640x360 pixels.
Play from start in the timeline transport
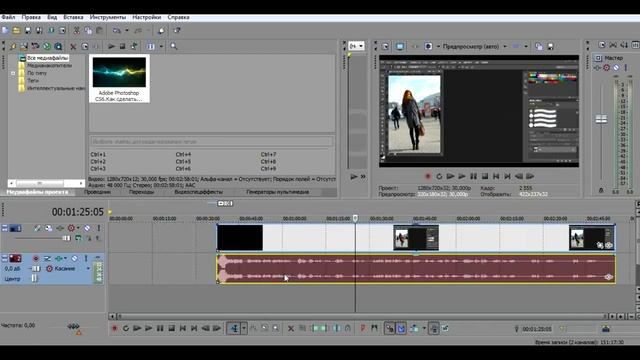click(x=137, y=328)
